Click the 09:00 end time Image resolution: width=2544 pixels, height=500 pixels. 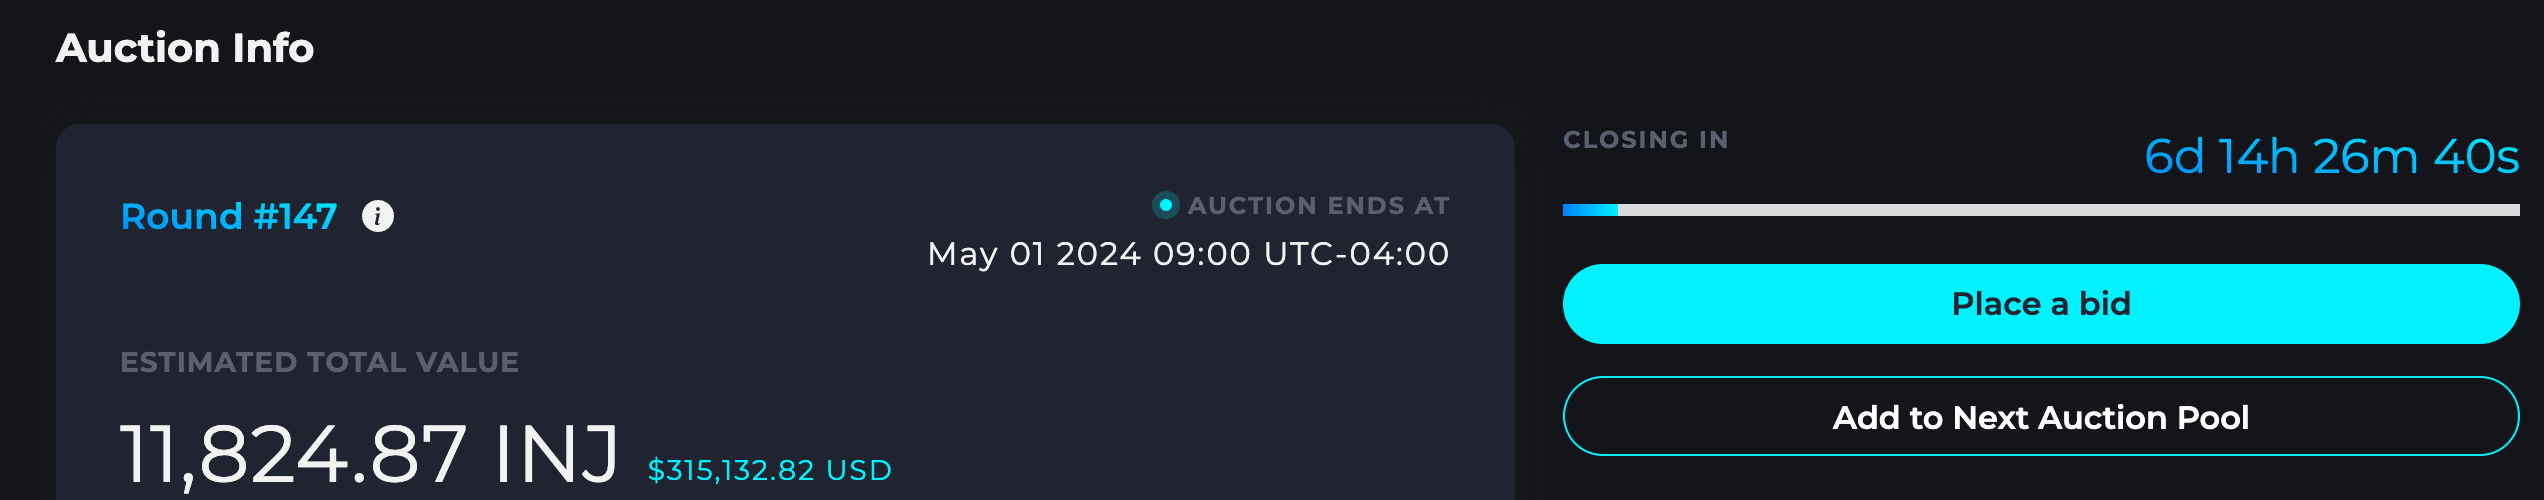(x=1201, y=254)
